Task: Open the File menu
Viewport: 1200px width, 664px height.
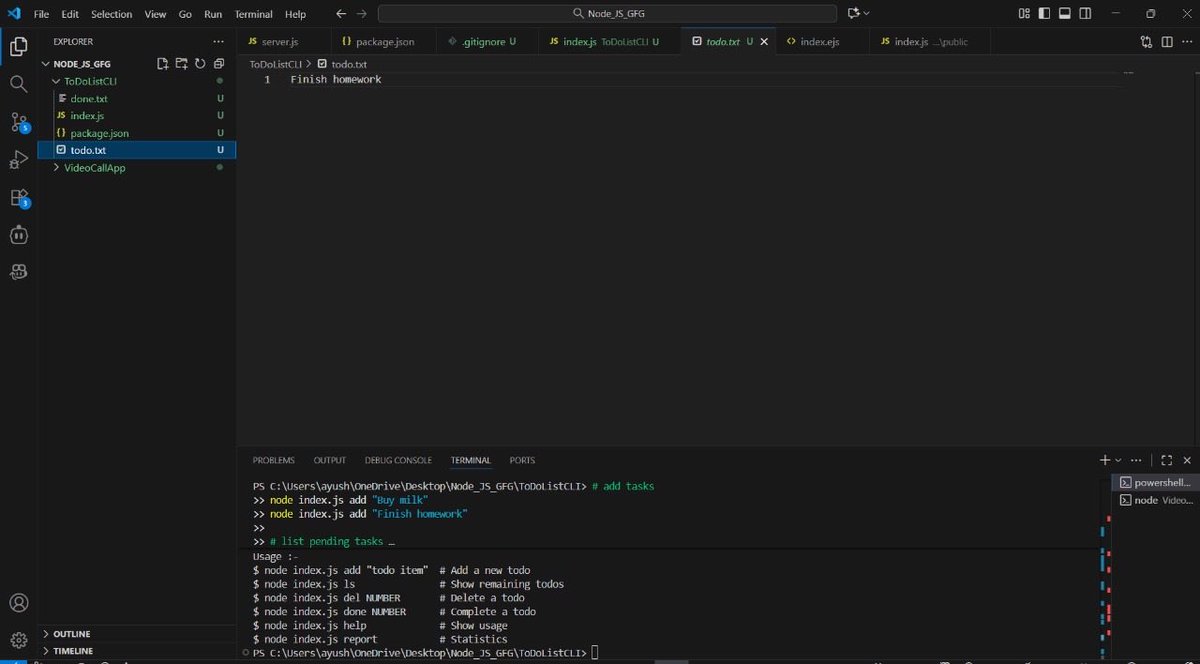Action: click(41, 14)
